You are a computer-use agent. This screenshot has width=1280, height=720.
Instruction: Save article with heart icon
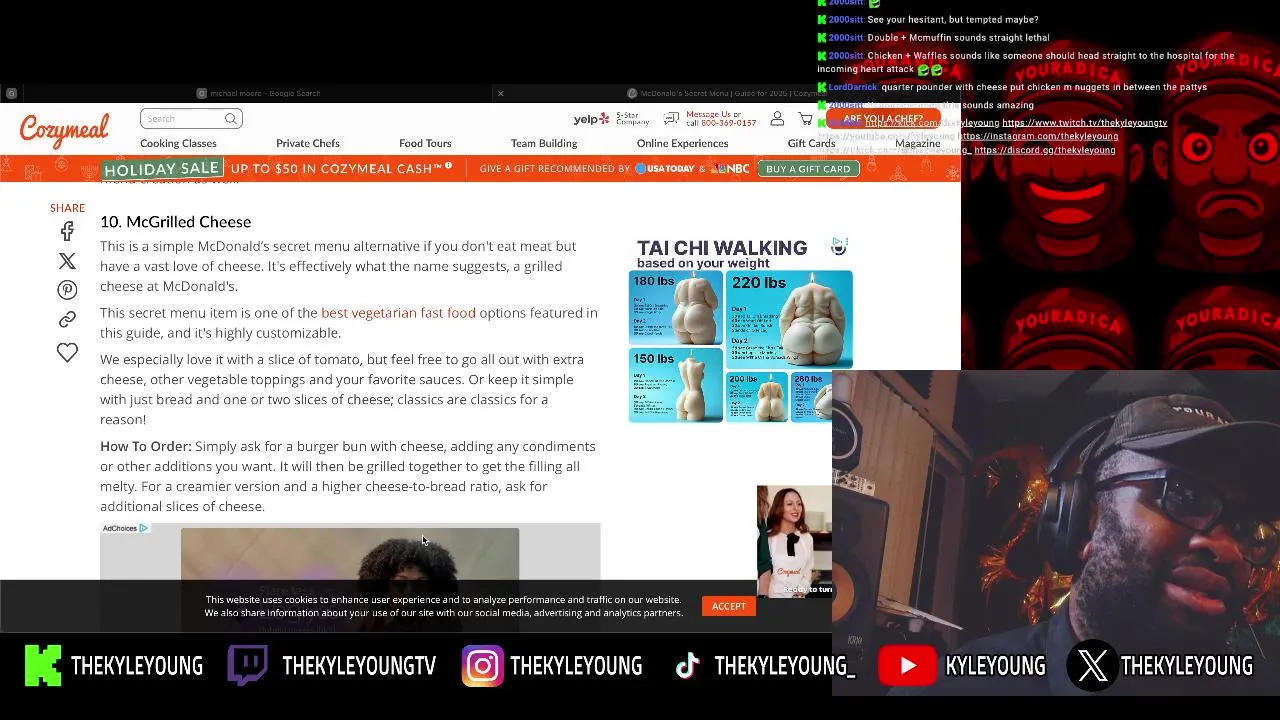(67, 352)
